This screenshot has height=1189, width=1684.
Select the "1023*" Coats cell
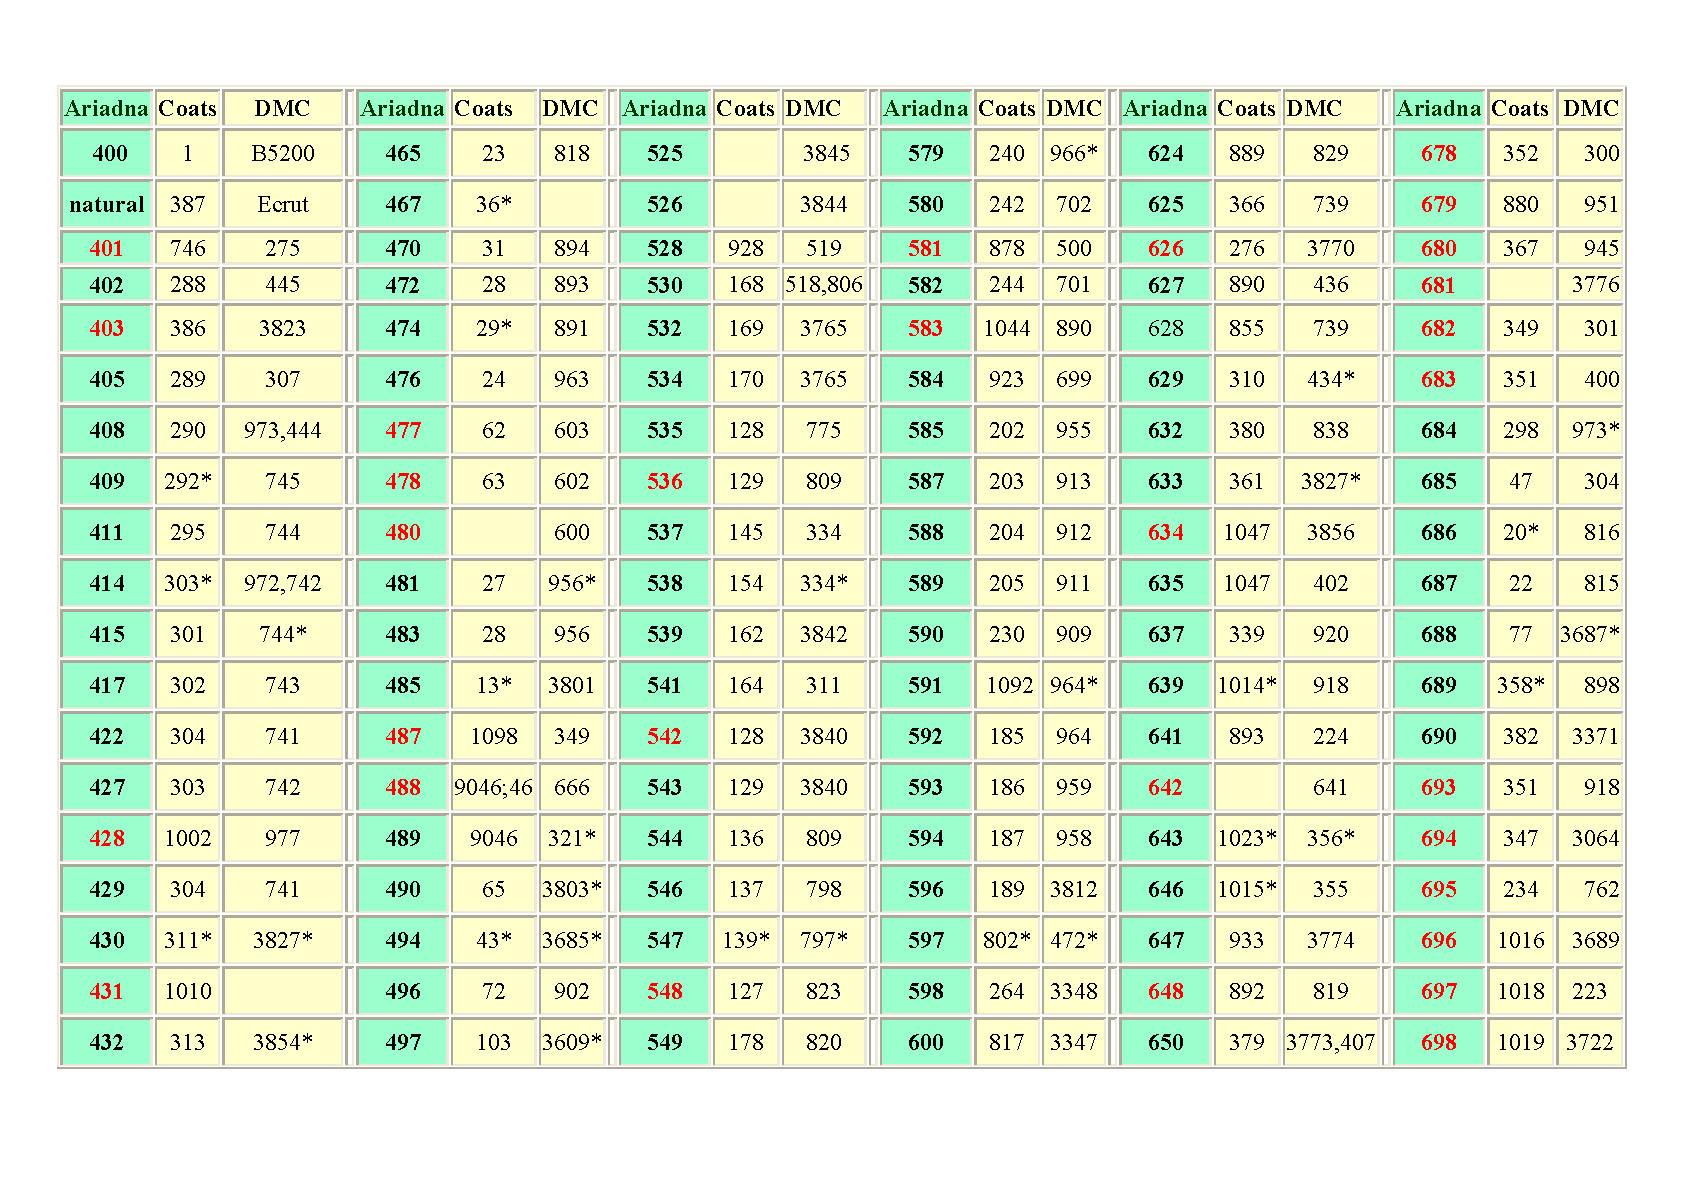[1247, 839]
